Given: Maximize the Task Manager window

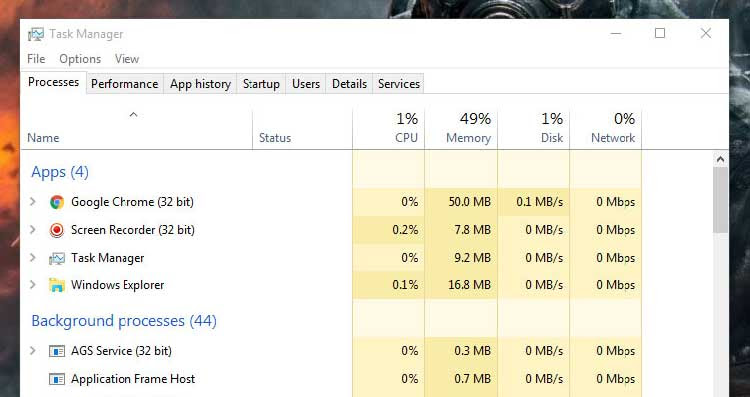Looking at the screenshot, I should (x=660, y=33).
